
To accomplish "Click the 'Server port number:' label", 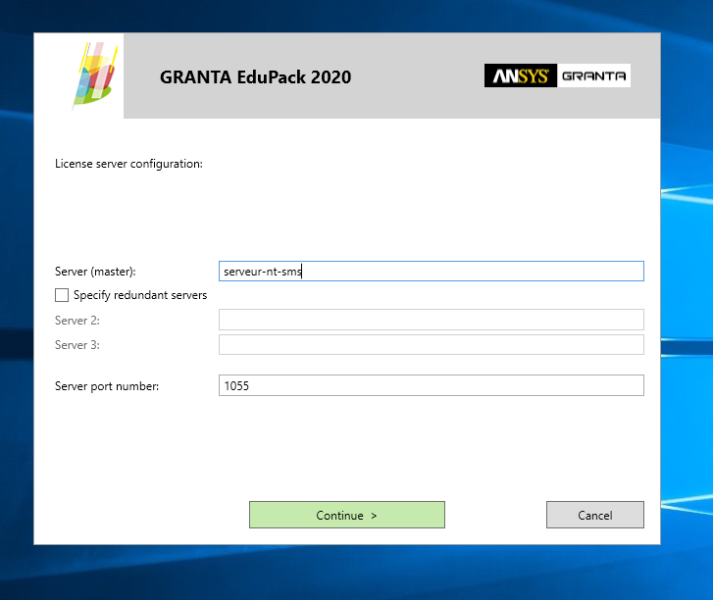I will [107, 386].
